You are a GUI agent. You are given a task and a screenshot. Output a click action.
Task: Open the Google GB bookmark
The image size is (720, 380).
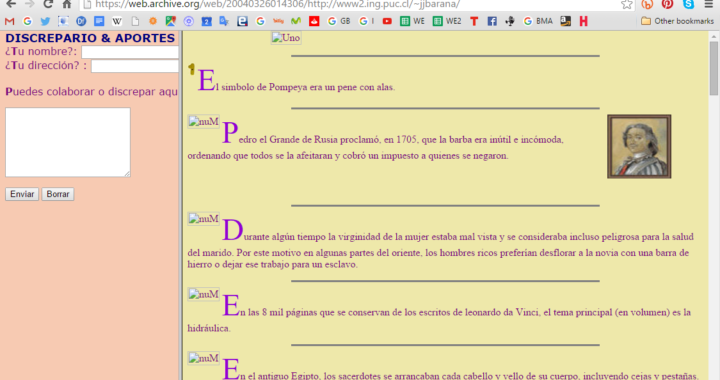tap(339, 21)
